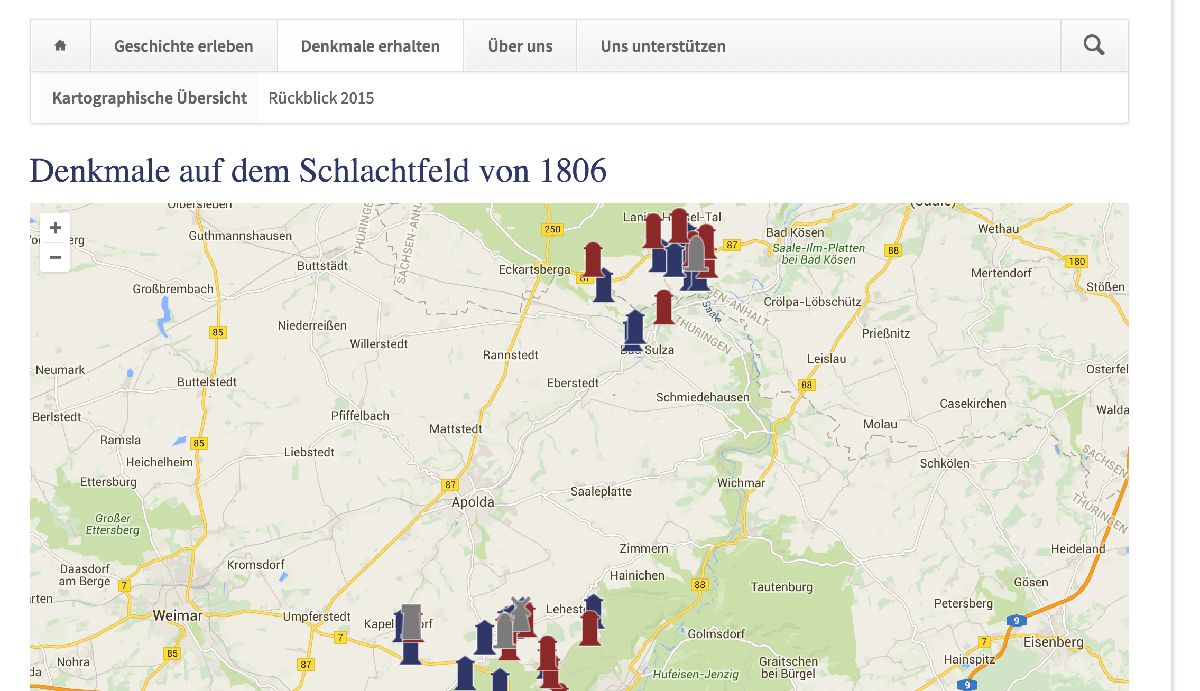Select the blue marker southeast of Eckartsberga
1200x691 pixels.
click(603, 285)
